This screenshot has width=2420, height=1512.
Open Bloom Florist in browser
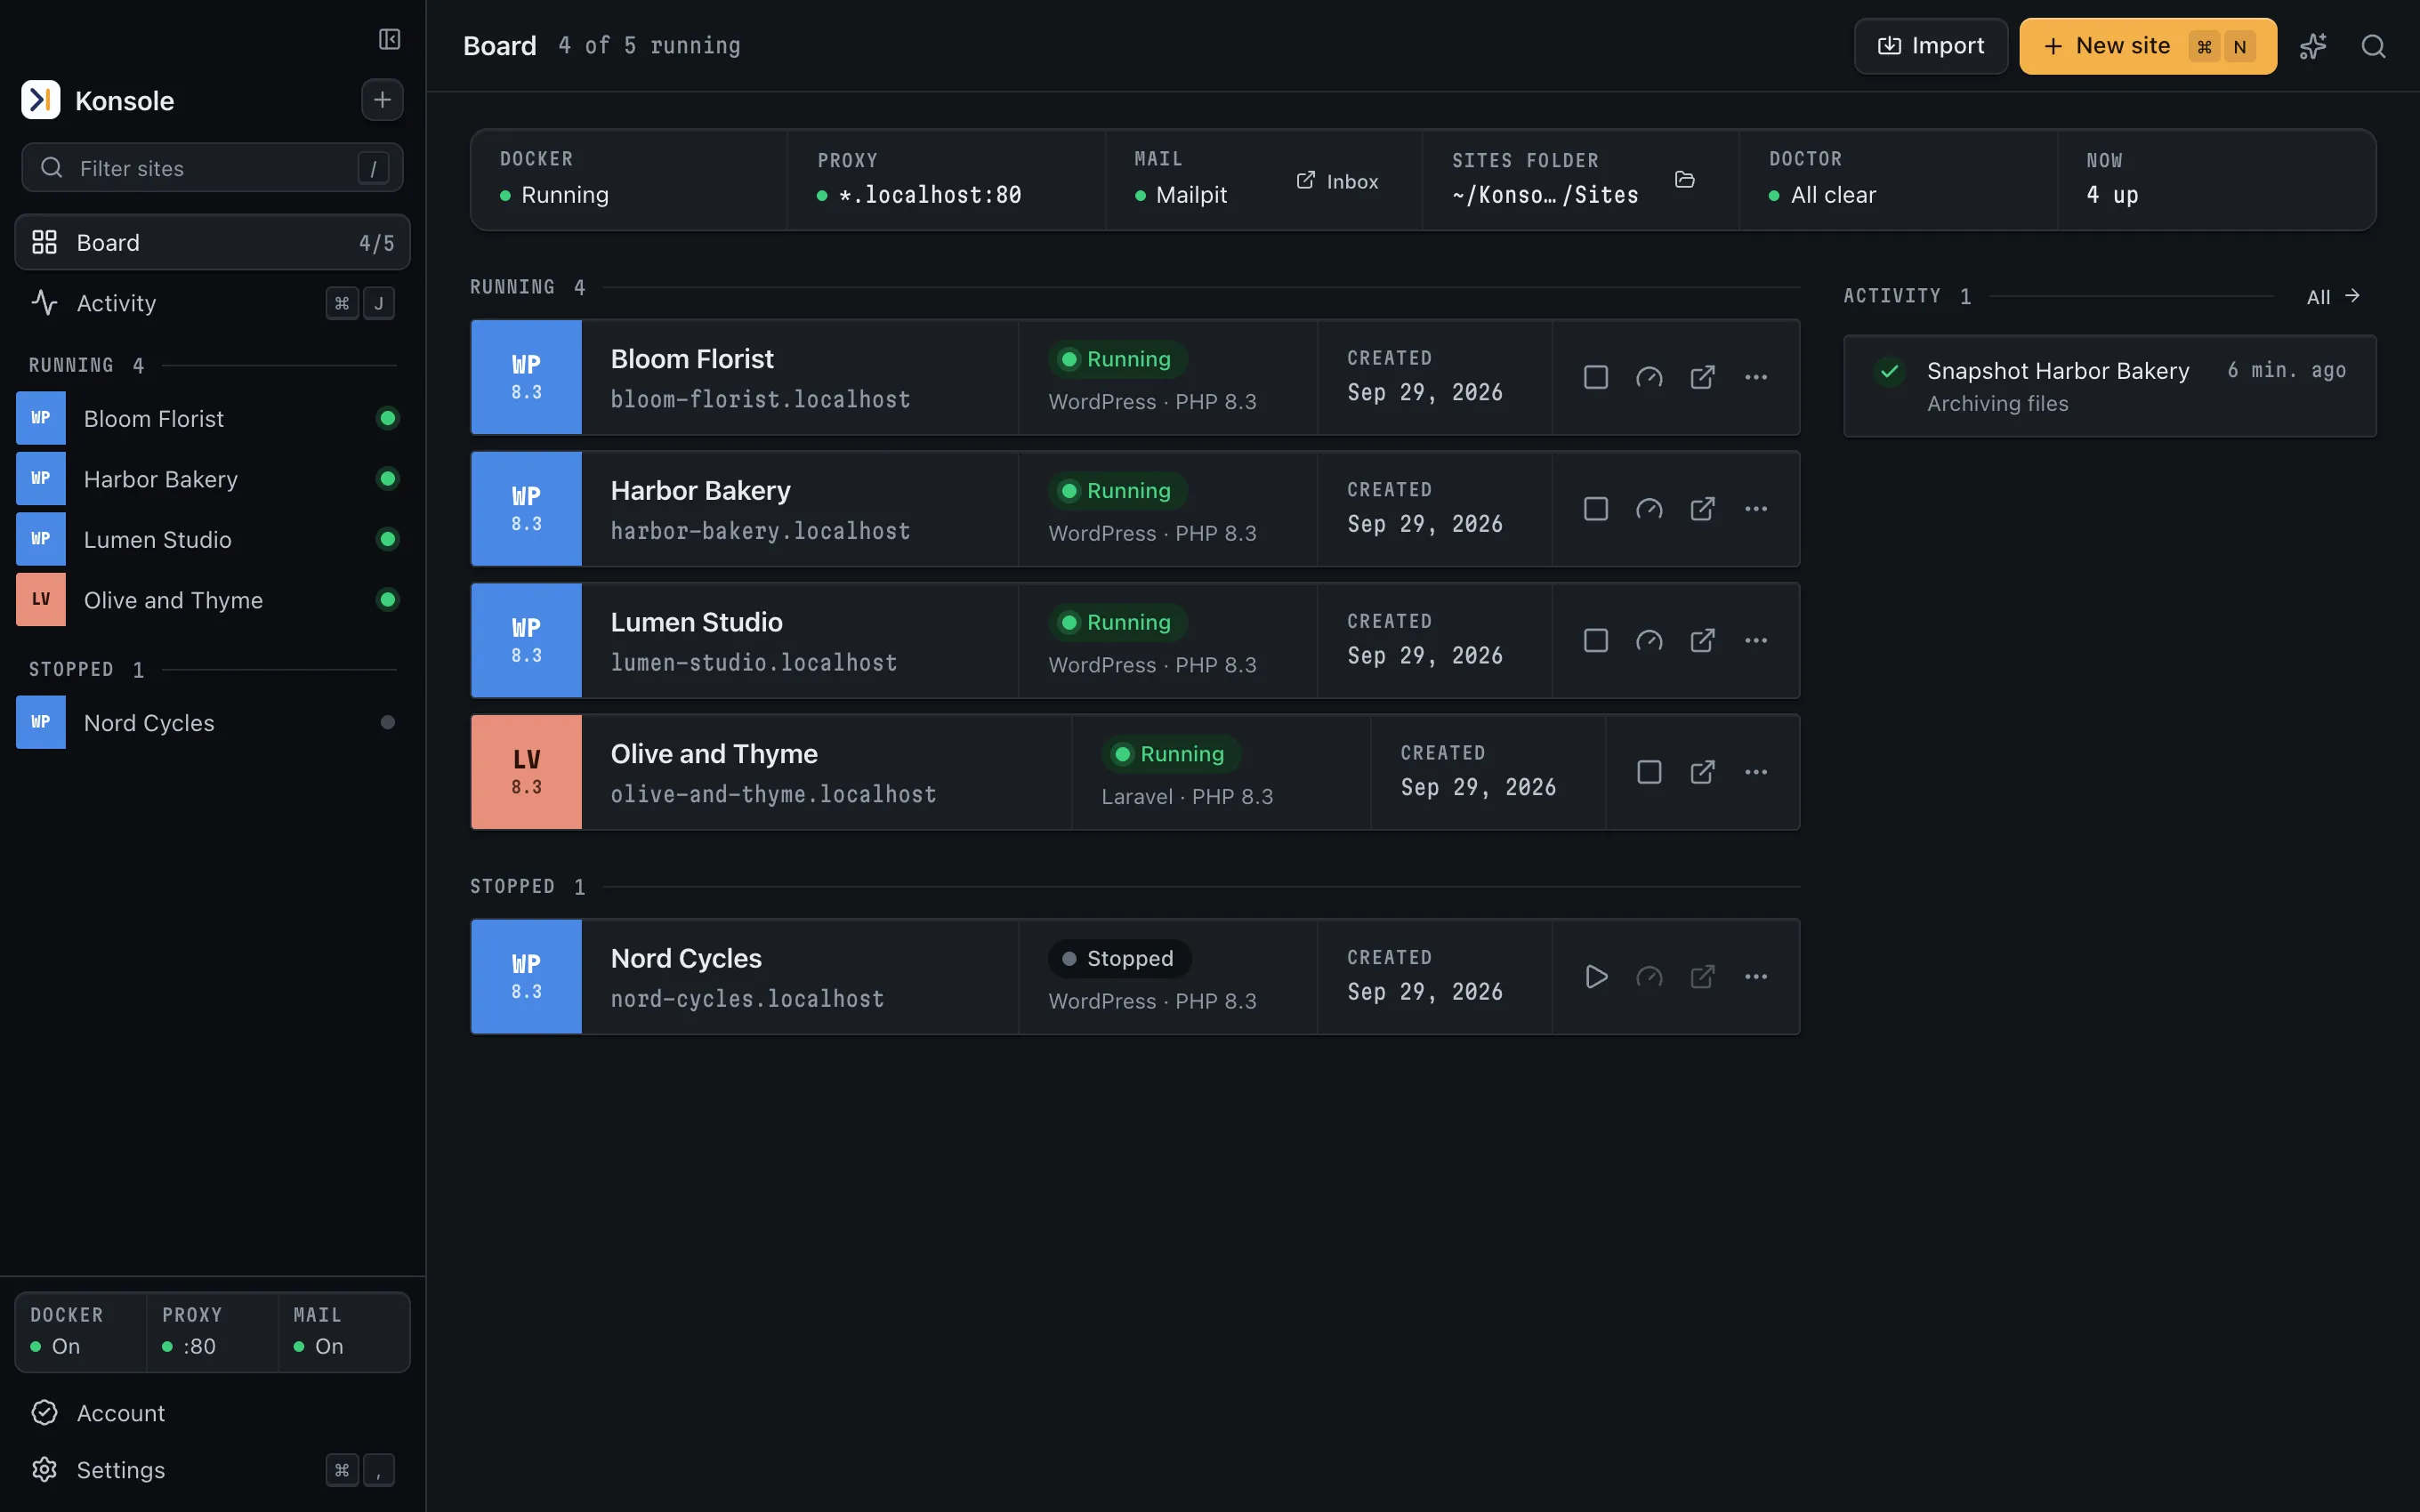coord(1702,377)
